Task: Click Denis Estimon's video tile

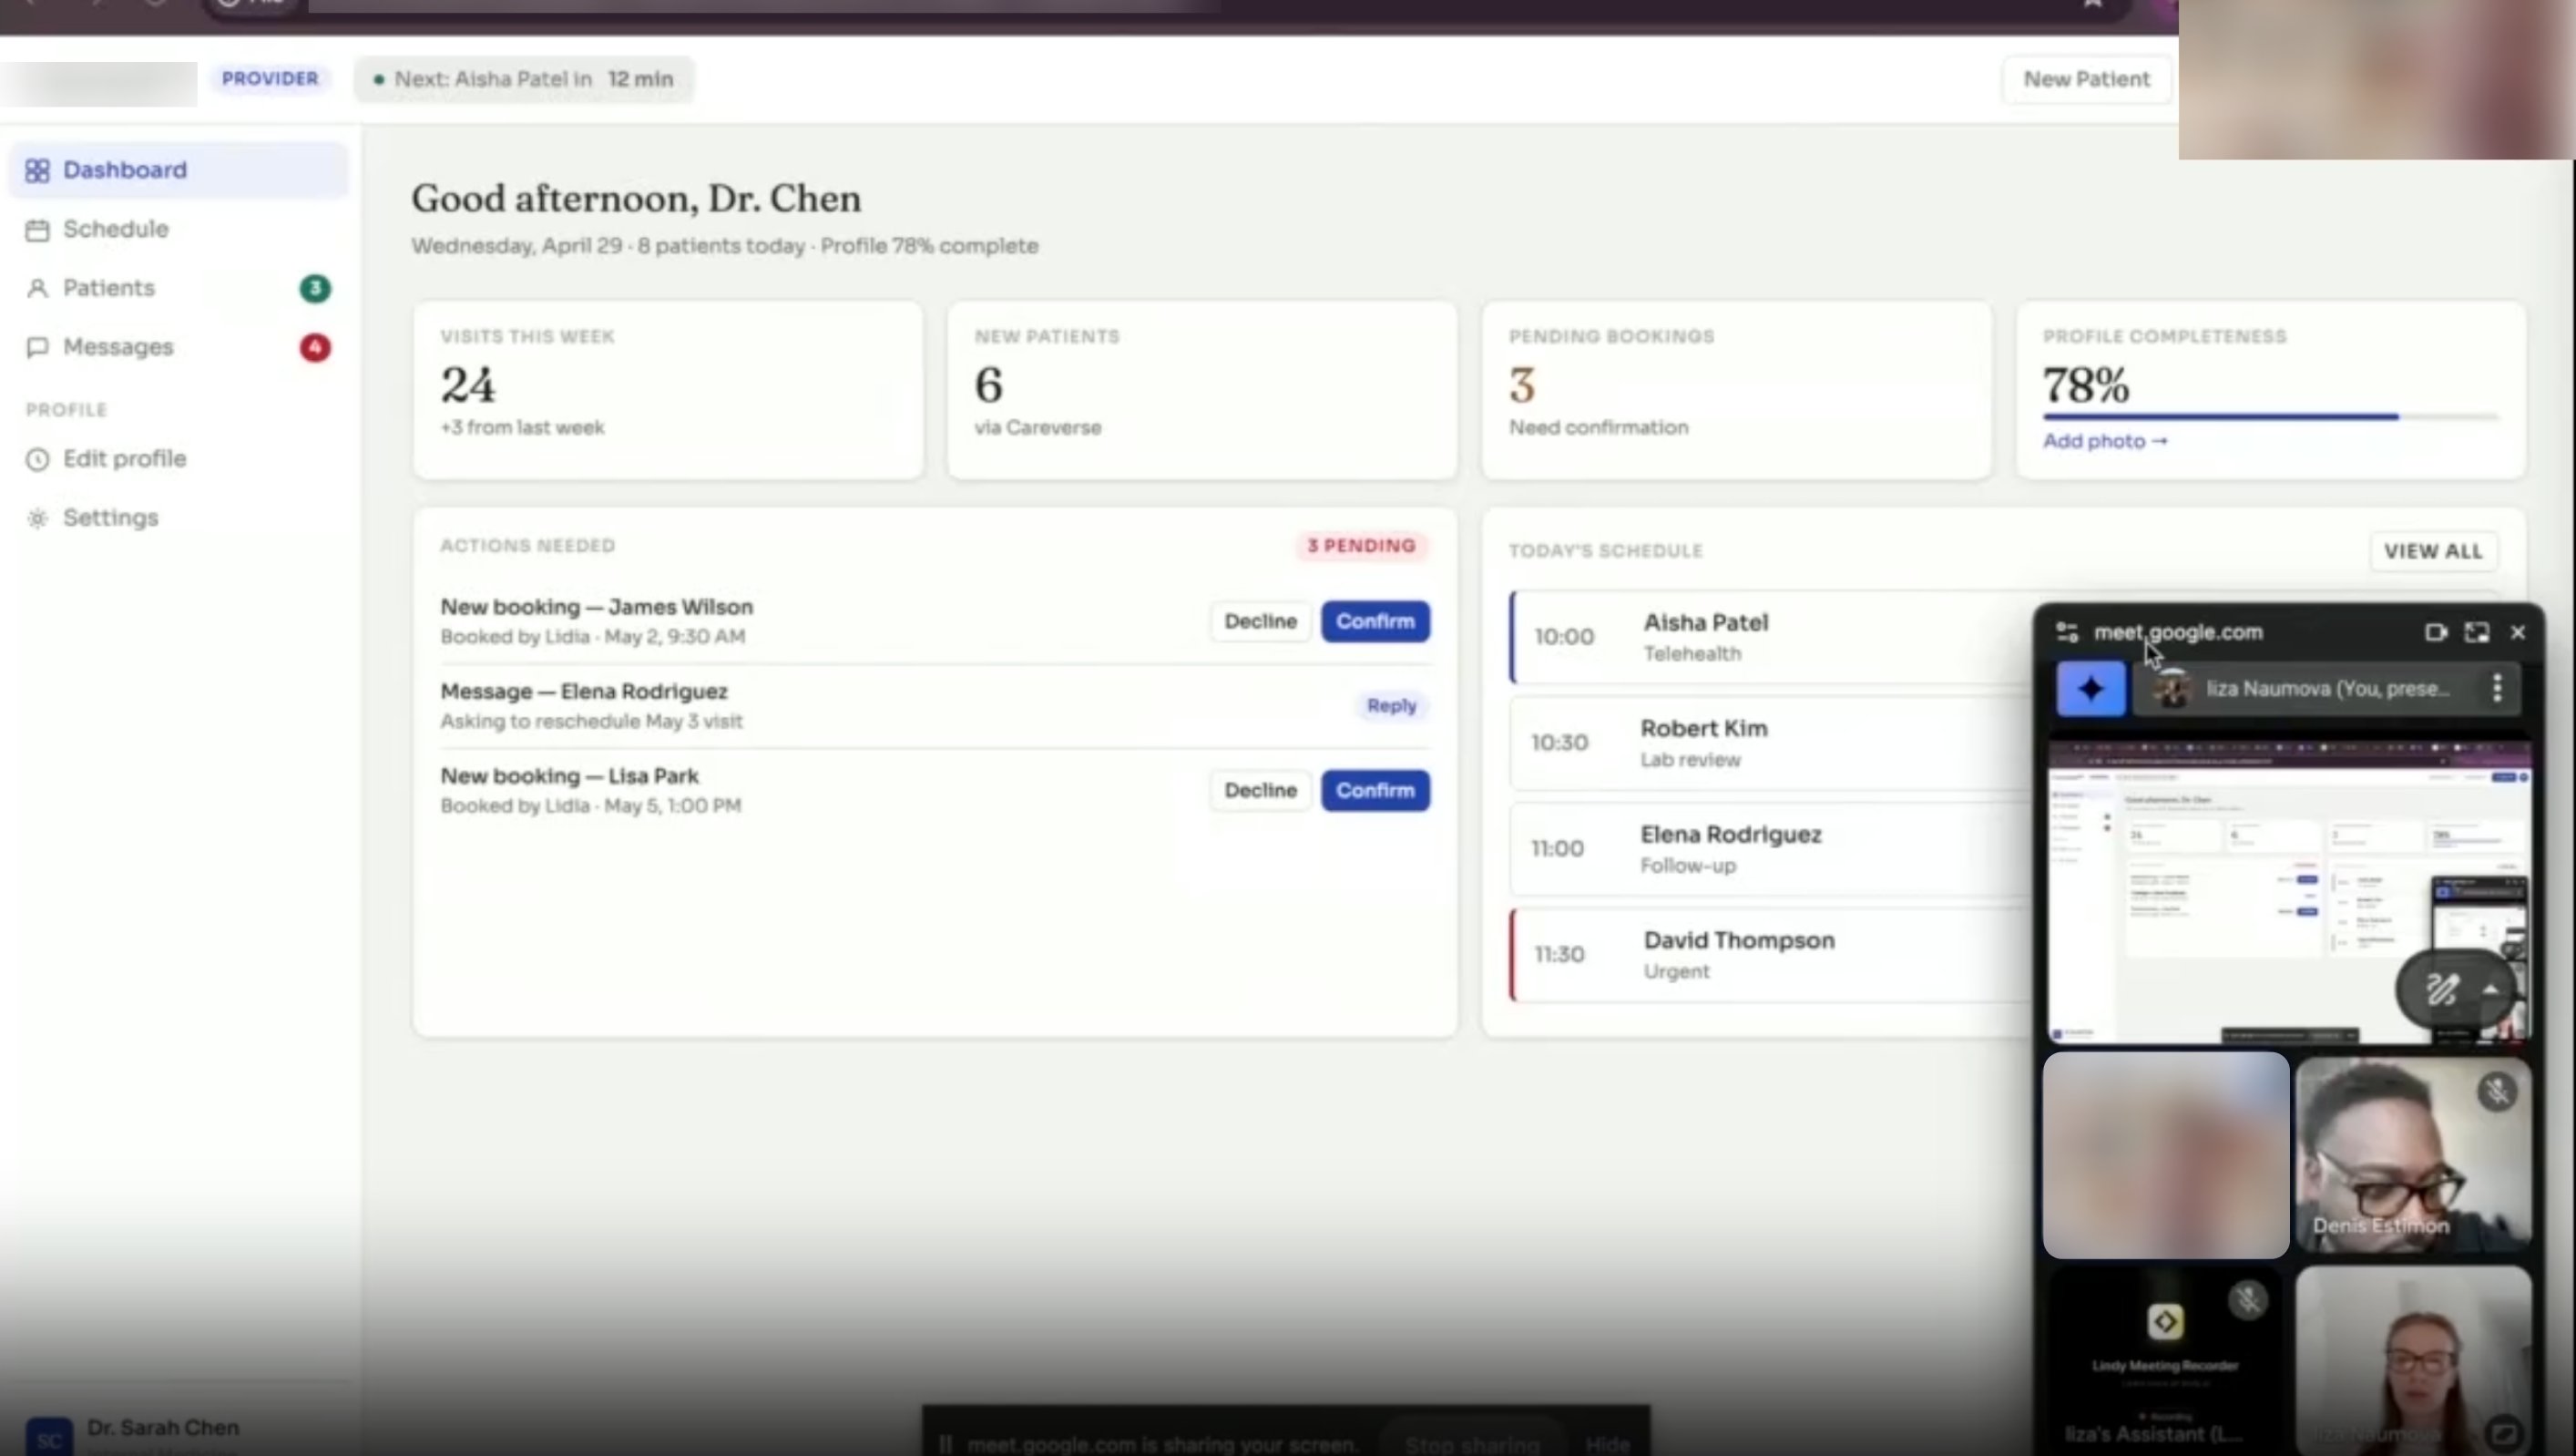Action: tap(2413, 1155)
